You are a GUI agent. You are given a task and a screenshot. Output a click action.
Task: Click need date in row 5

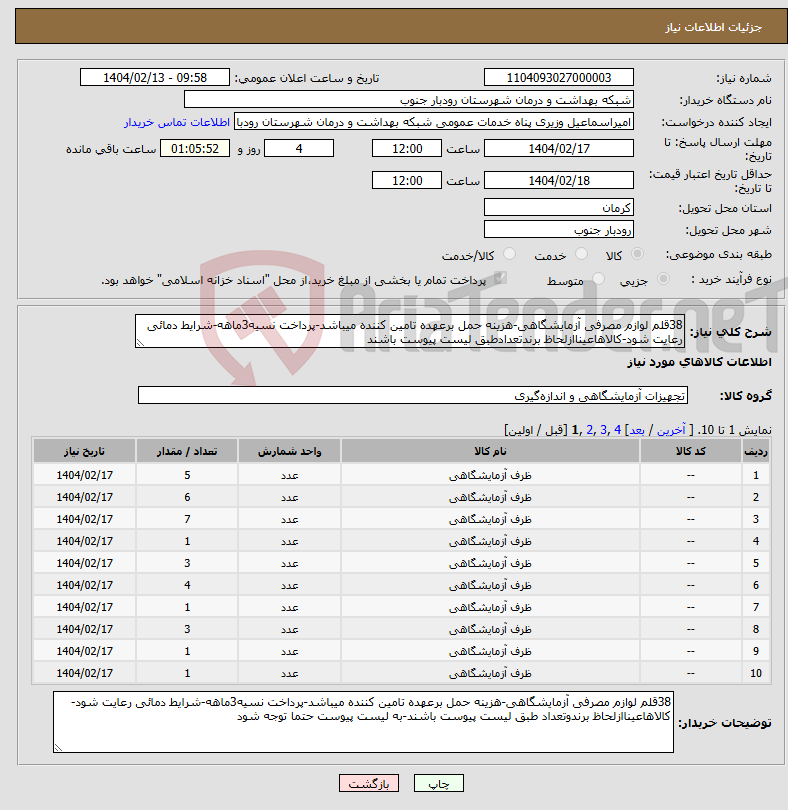(84, 563)
